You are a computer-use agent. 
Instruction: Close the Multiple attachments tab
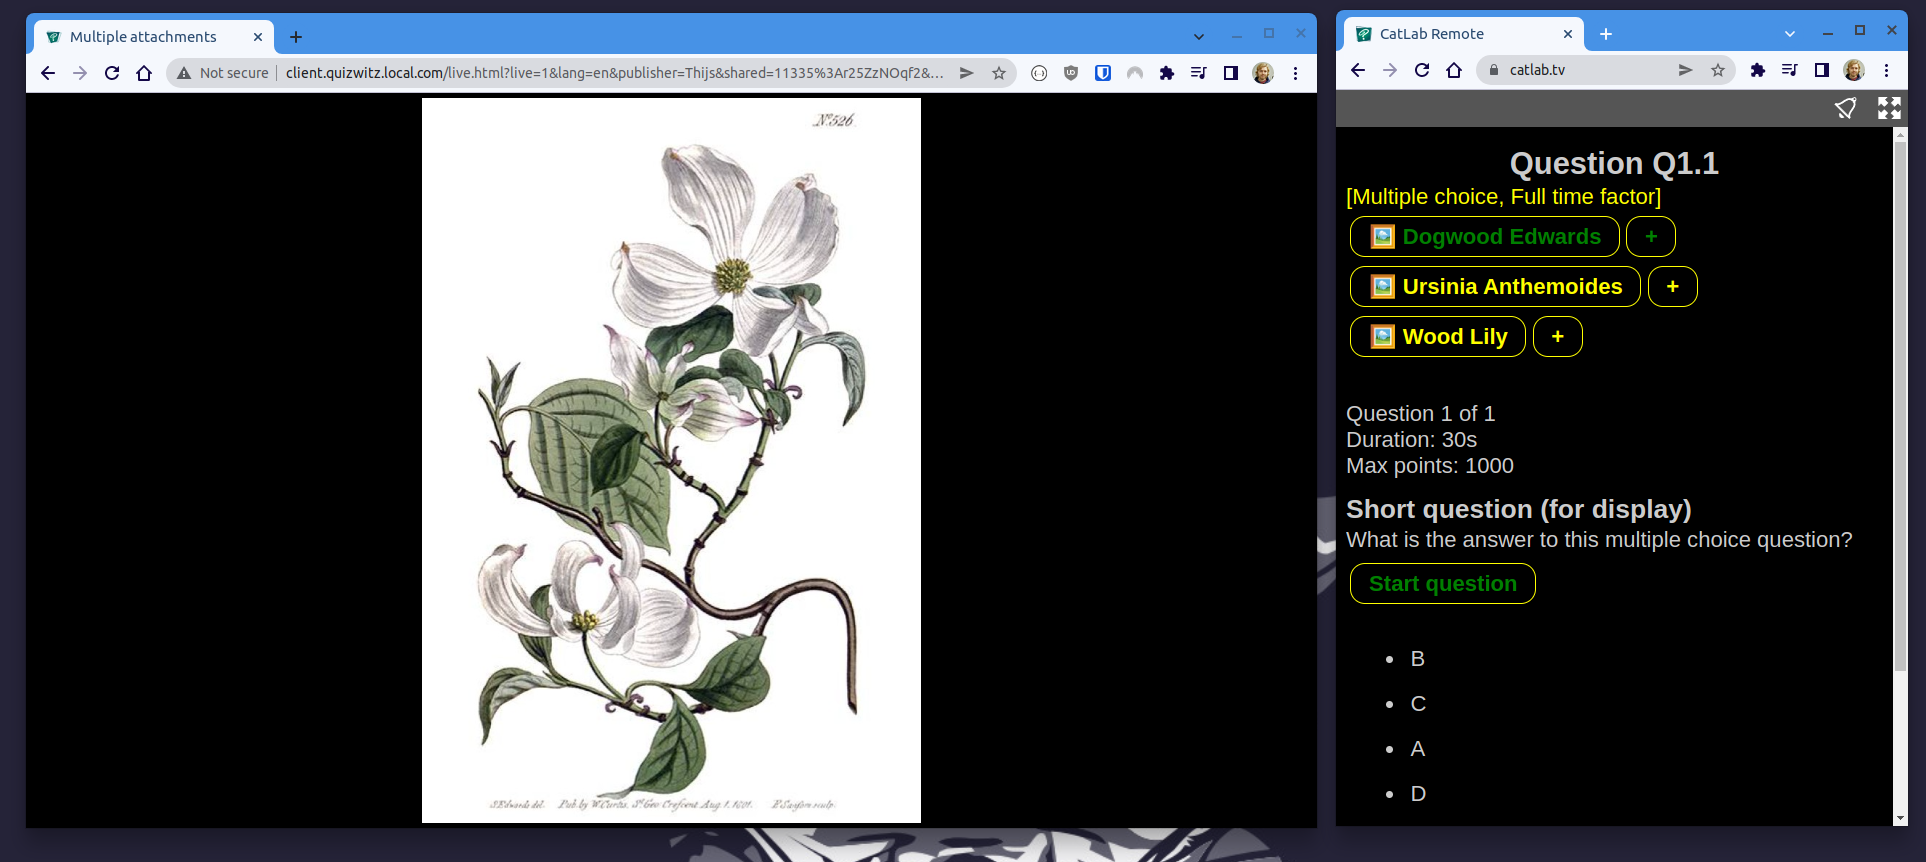[x=257, y=37]
